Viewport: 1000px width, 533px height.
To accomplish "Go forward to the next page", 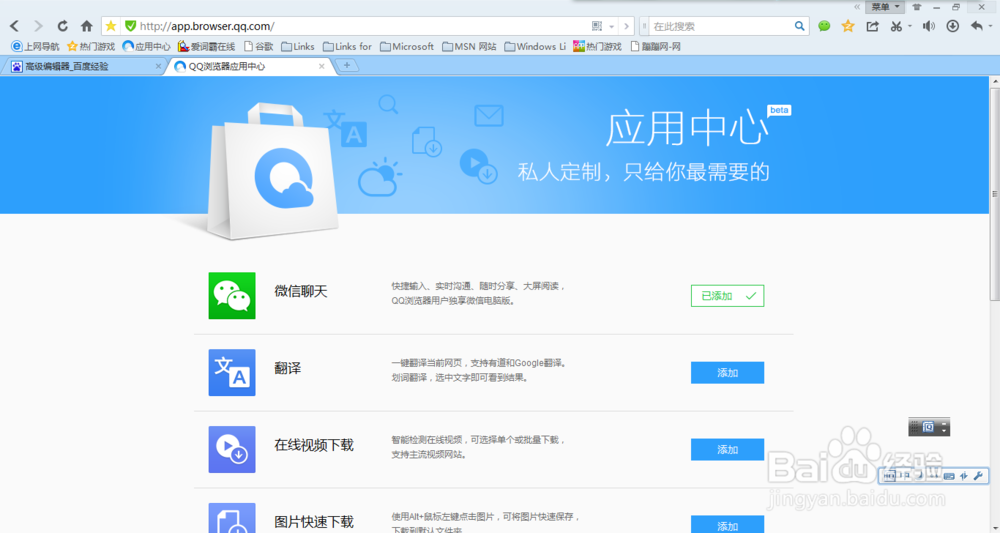I will coord(38,26).
